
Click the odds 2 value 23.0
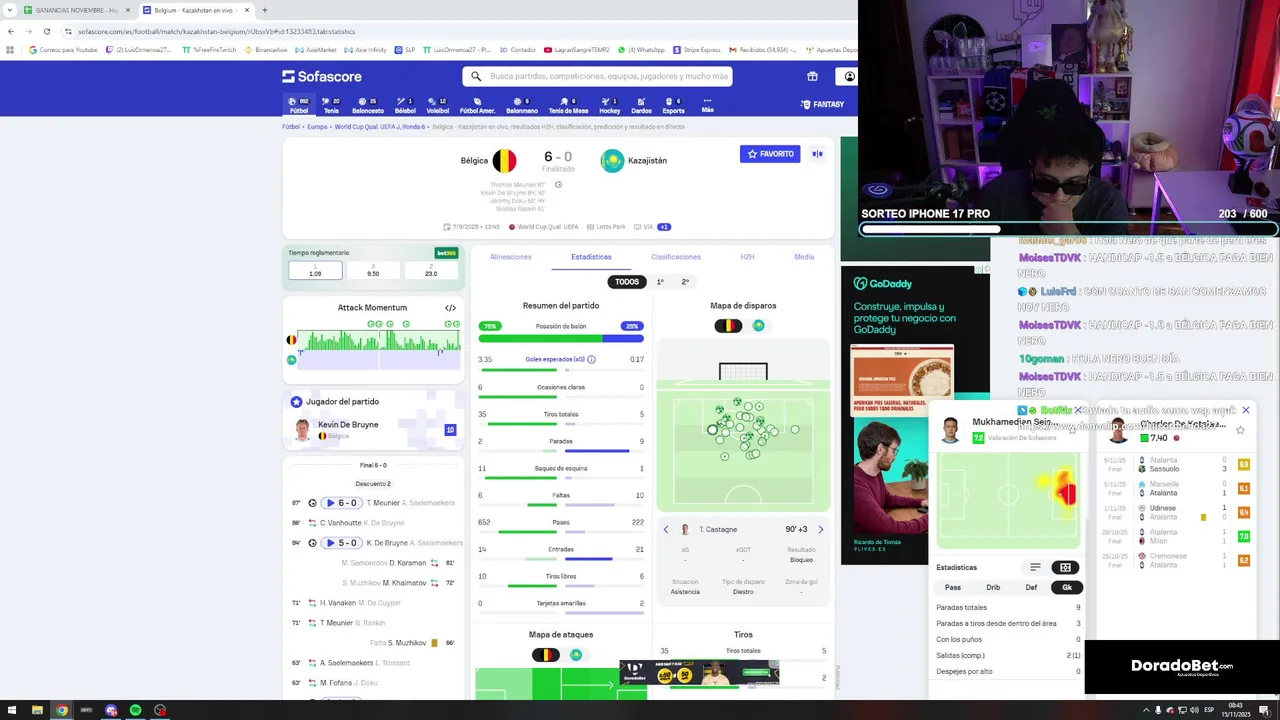tap(431, 271)
